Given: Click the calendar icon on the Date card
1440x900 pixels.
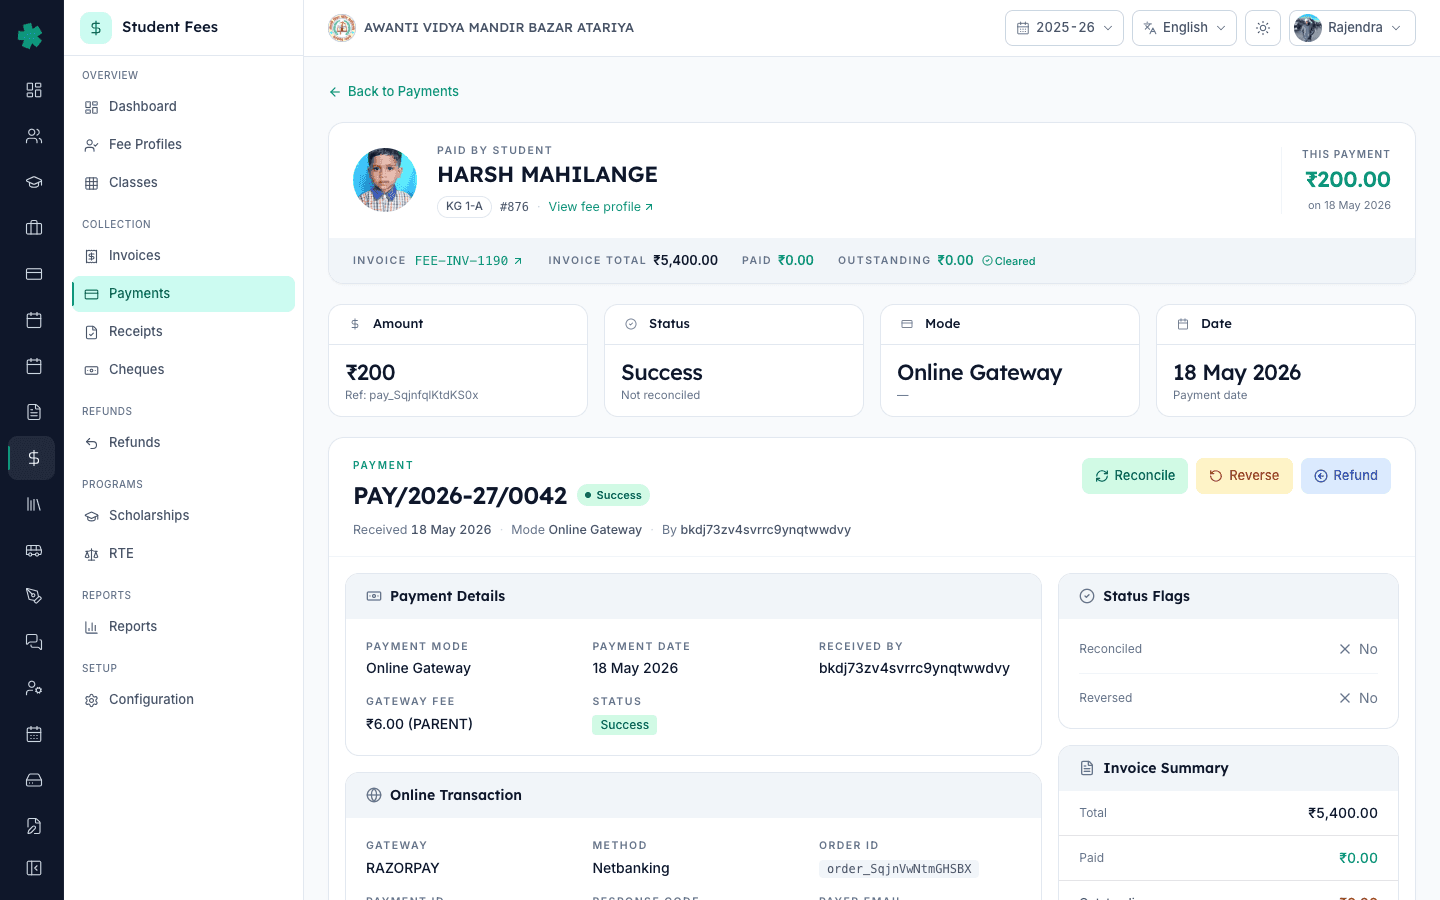Looking at the screenshot, I should (1183, 324).
